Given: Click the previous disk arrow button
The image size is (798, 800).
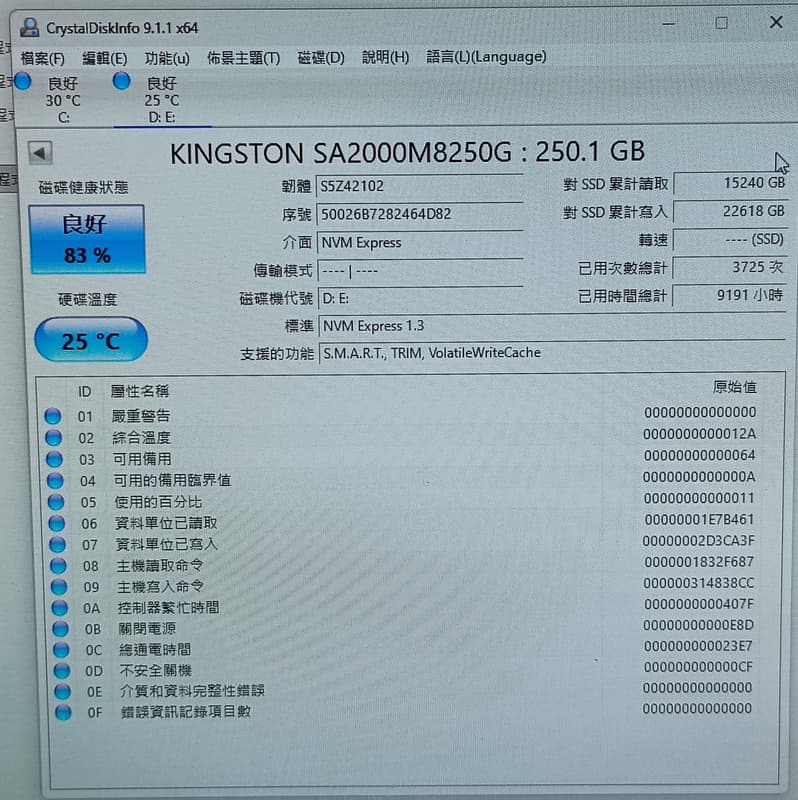Looking at the screenshot, I should (40, 153).
